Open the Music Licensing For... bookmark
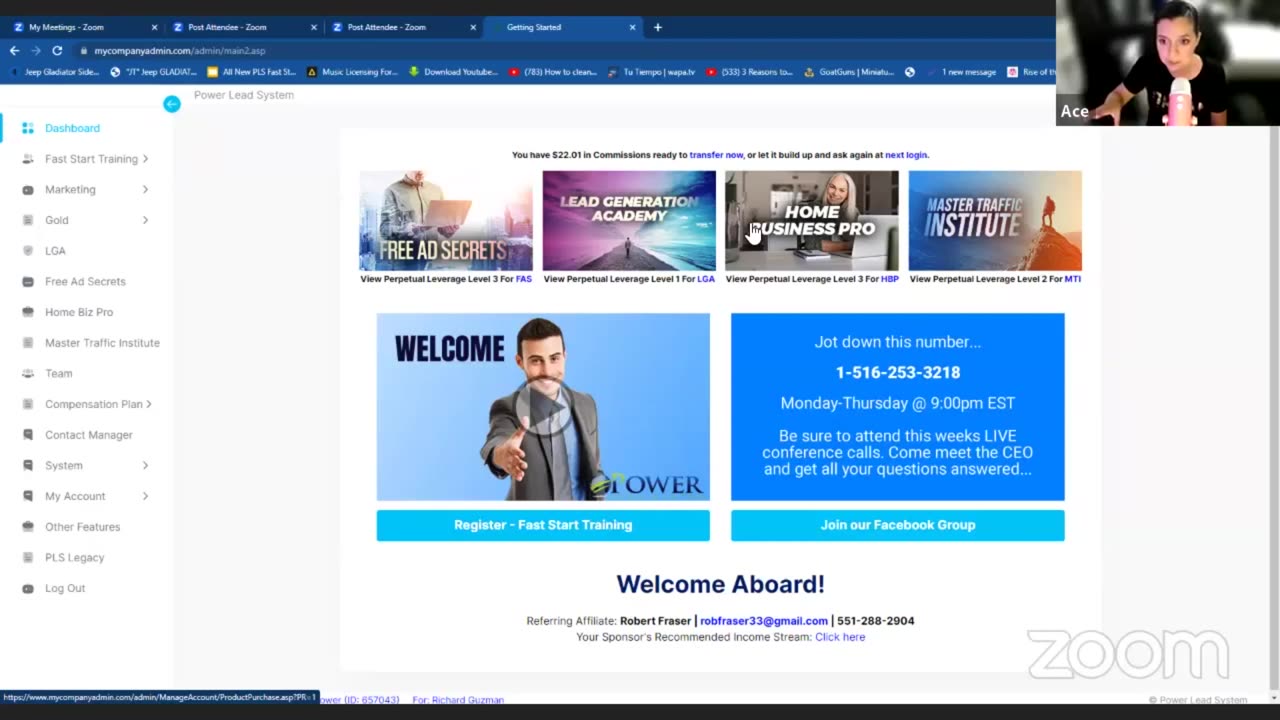This screenshot has height=720, width=1280. 352,72
